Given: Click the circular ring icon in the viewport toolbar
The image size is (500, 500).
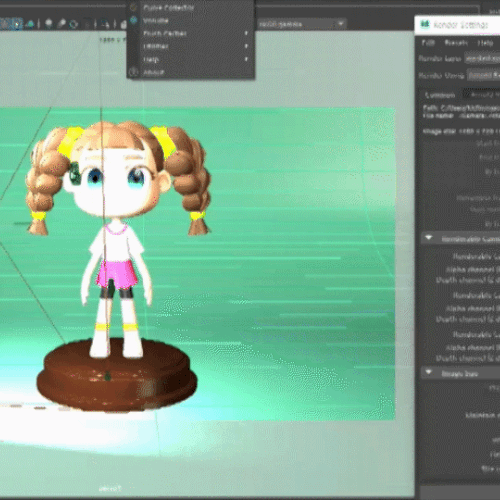Looking at the screenshot, I should click(74, 24).
